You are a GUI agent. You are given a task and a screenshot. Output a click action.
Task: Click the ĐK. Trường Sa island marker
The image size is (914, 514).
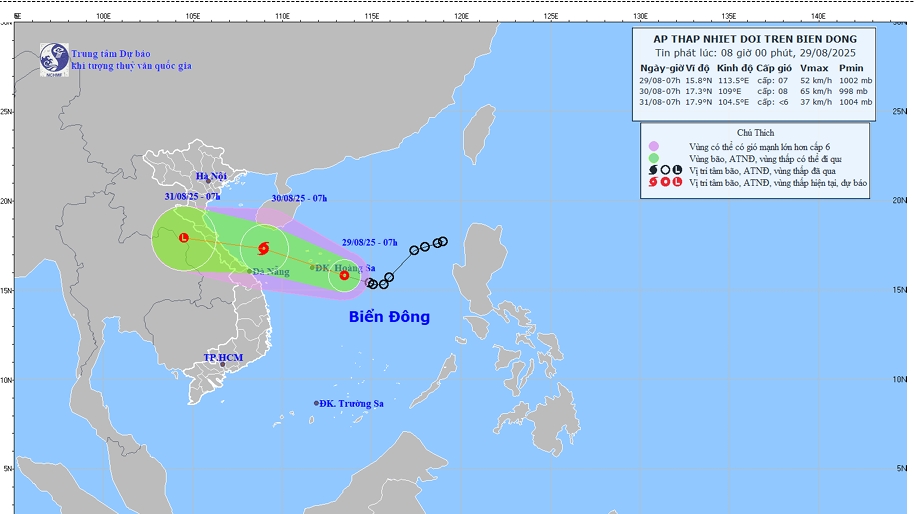(316, 403)
